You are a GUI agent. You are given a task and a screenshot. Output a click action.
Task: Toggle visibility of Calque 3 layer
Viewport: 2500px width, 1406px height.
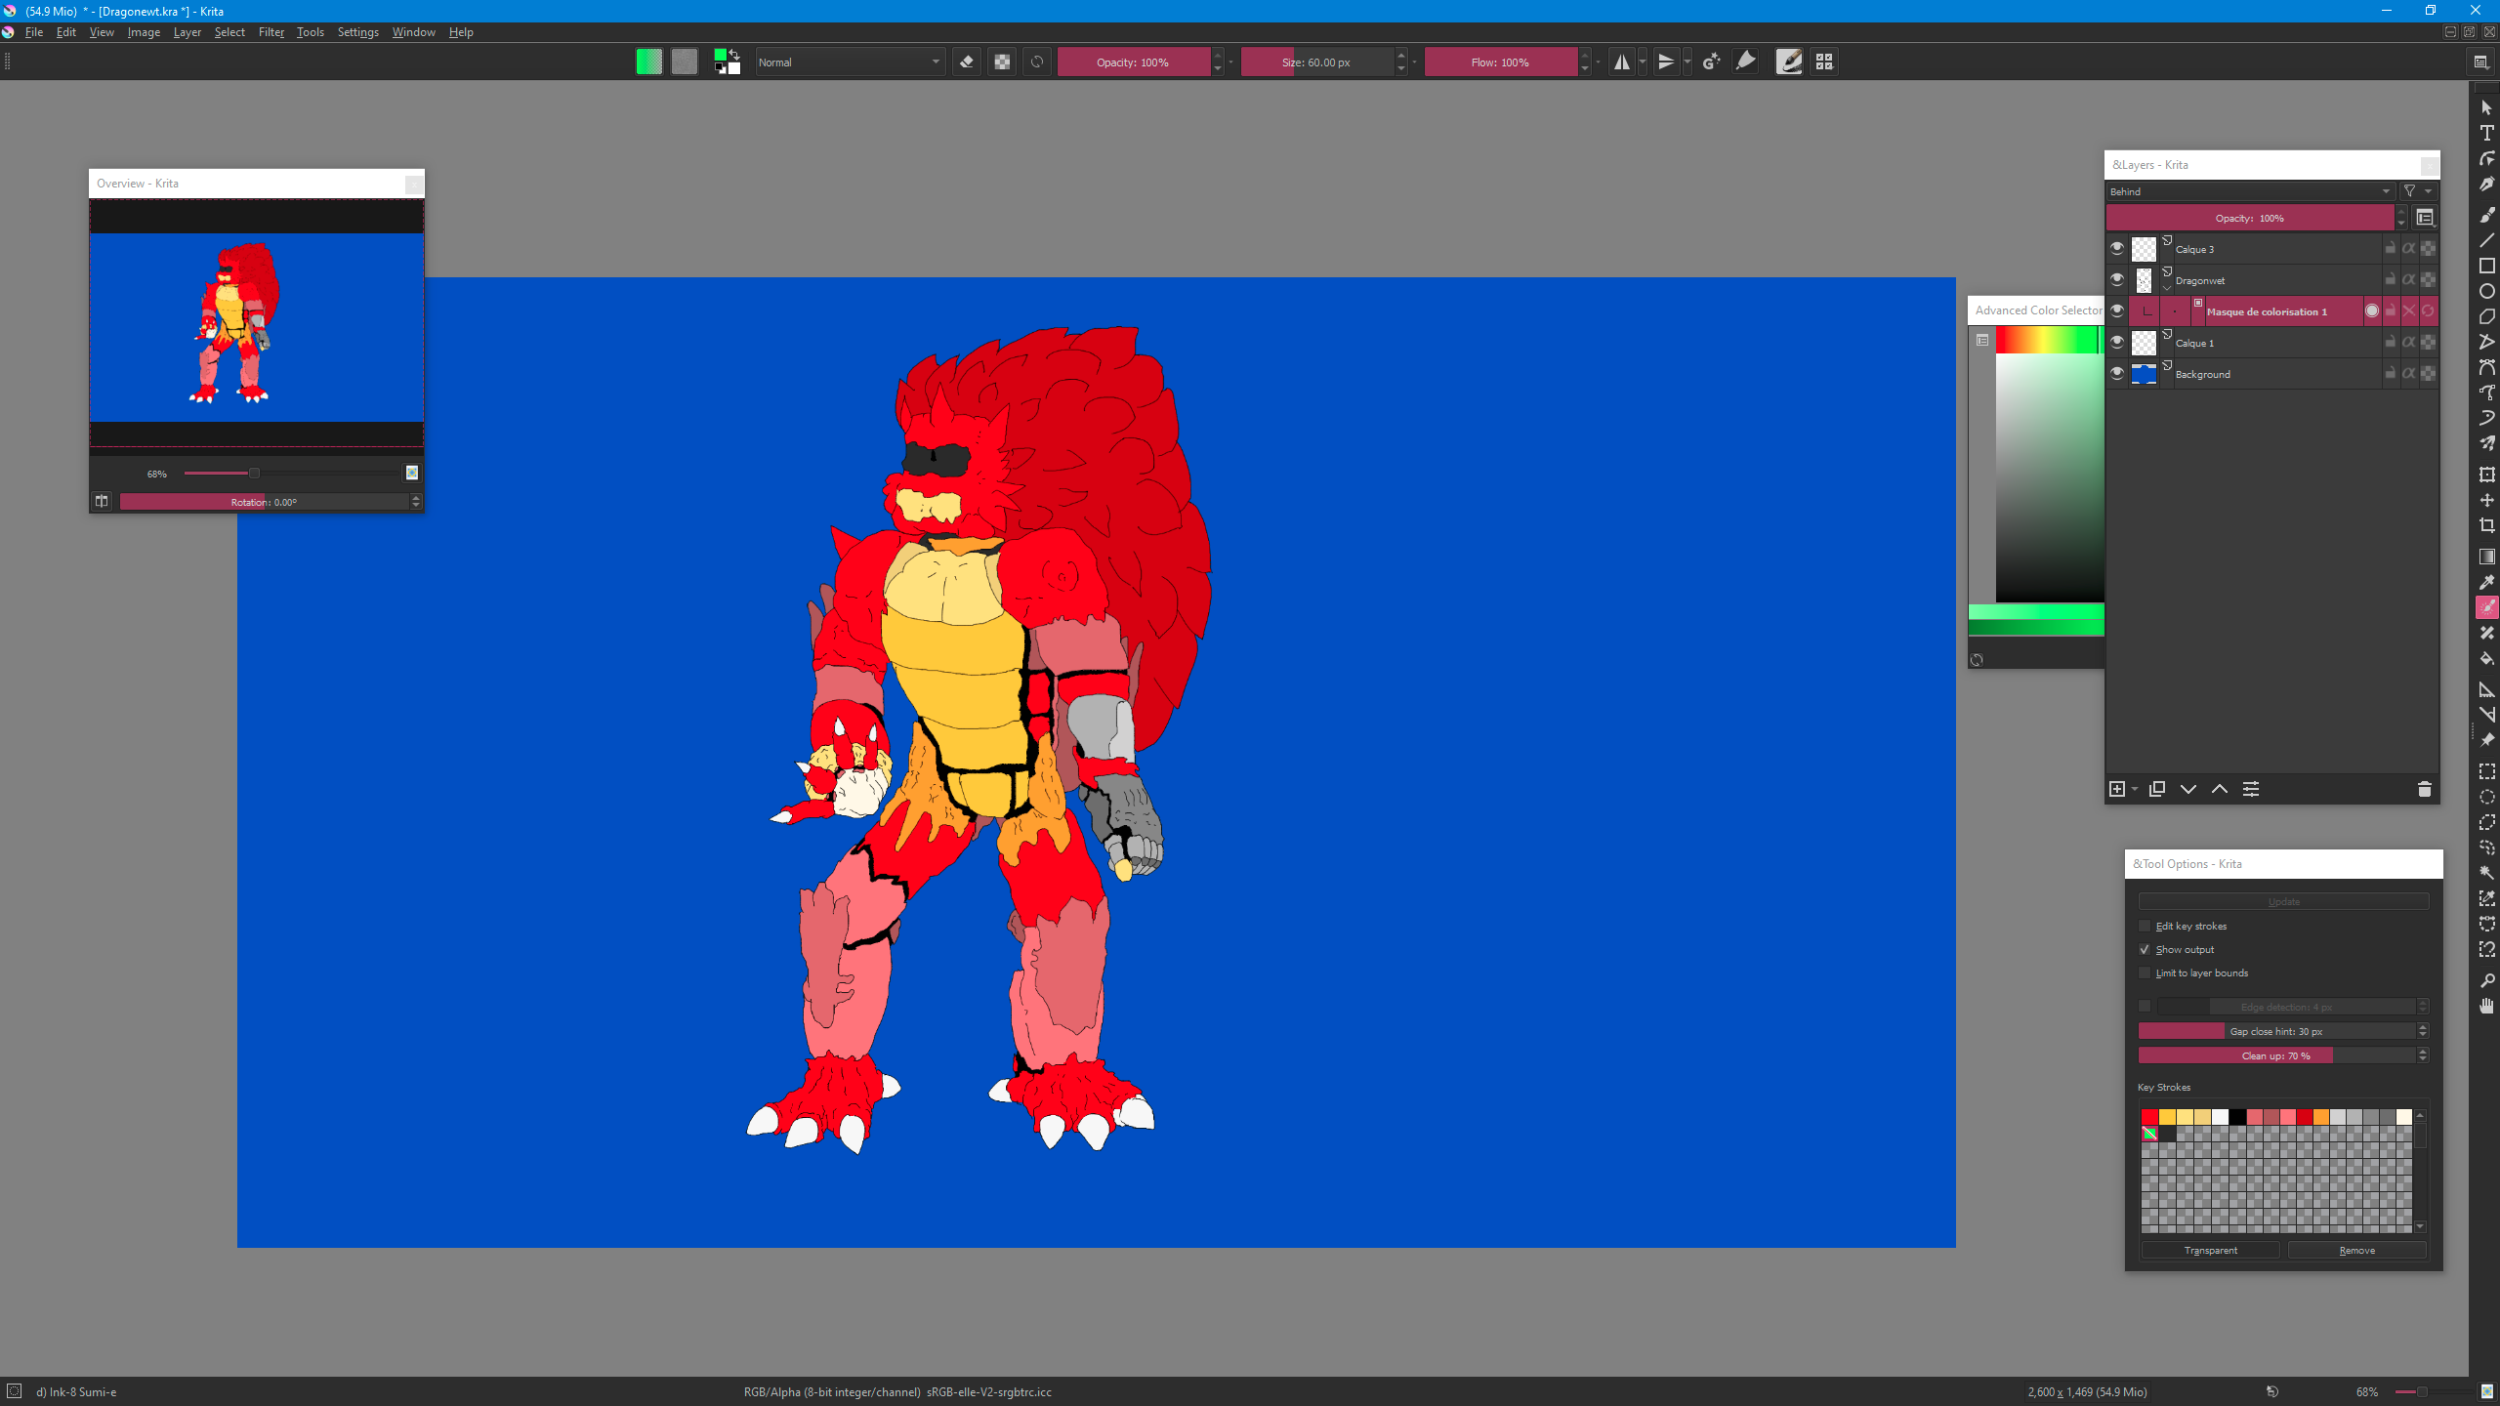tap(2117, 248)
